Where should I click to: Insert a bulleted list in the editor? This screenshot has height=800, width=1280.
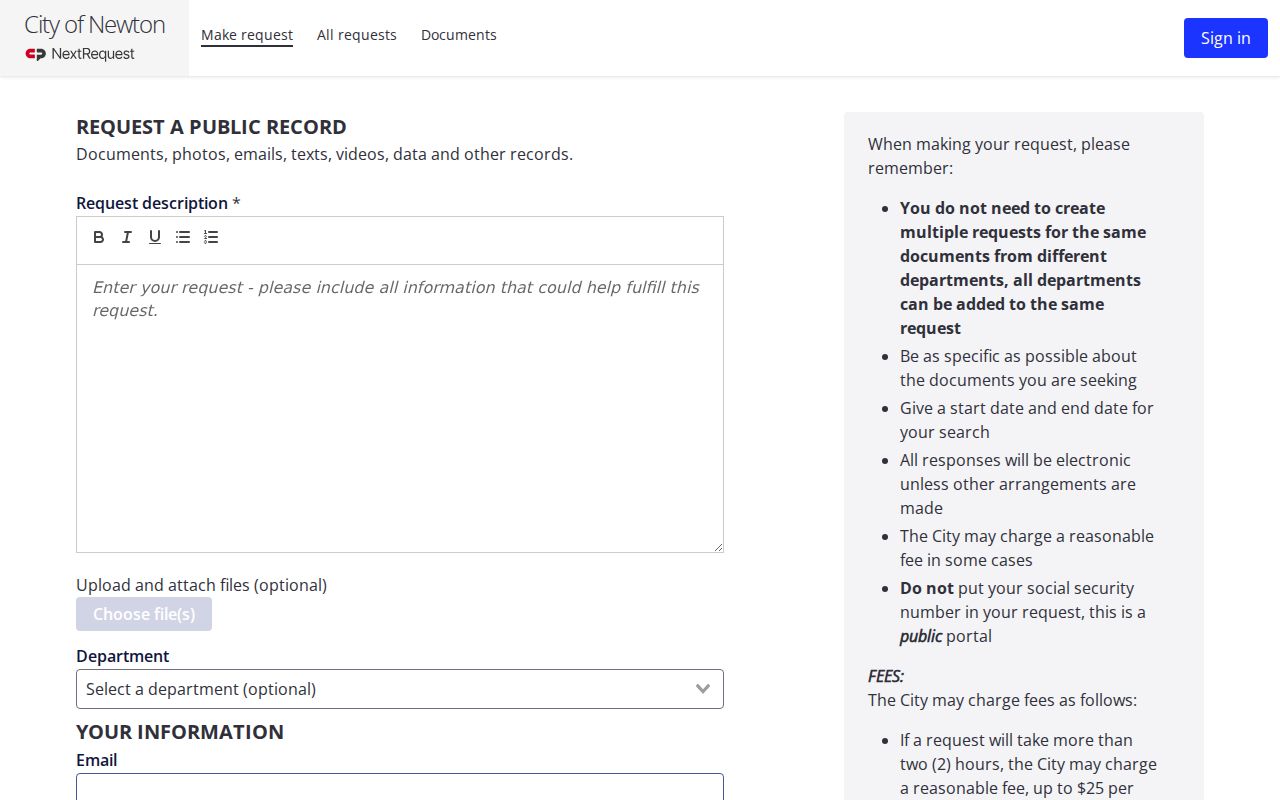coord(183,237)
